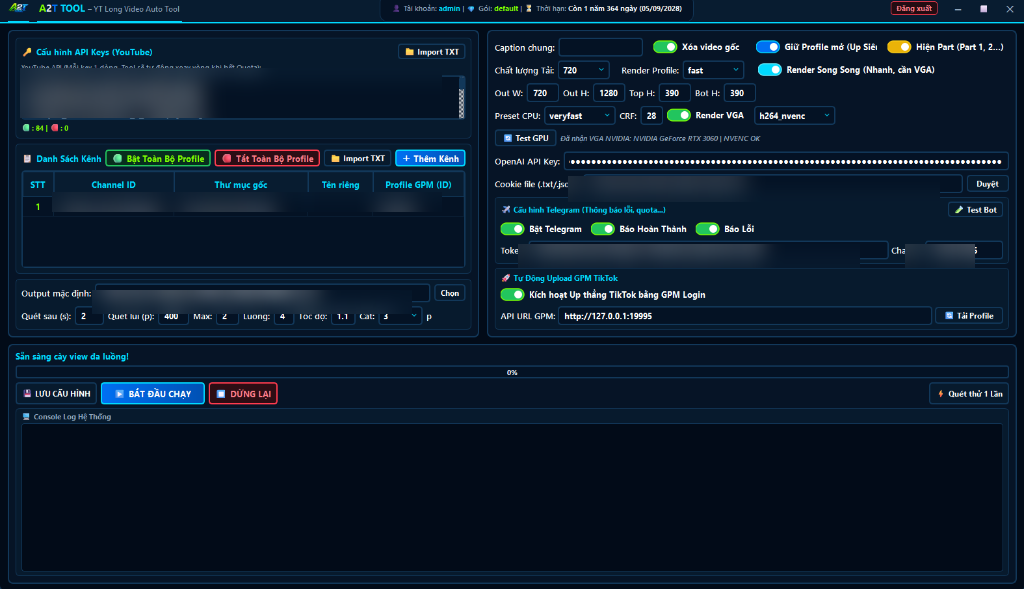
Task: Import API keys using the Import TXT button
Action: 432,52
